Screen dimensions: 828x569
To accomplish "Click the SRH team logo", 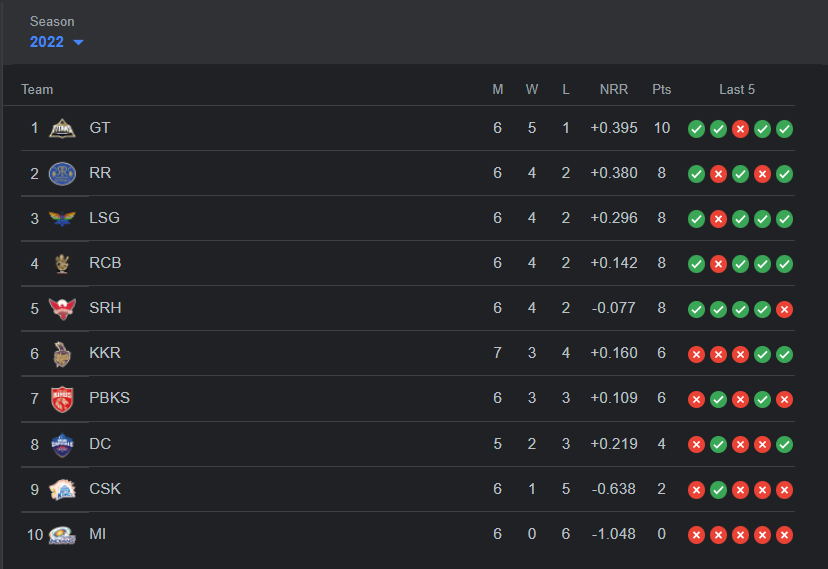I will pos(63,308).
